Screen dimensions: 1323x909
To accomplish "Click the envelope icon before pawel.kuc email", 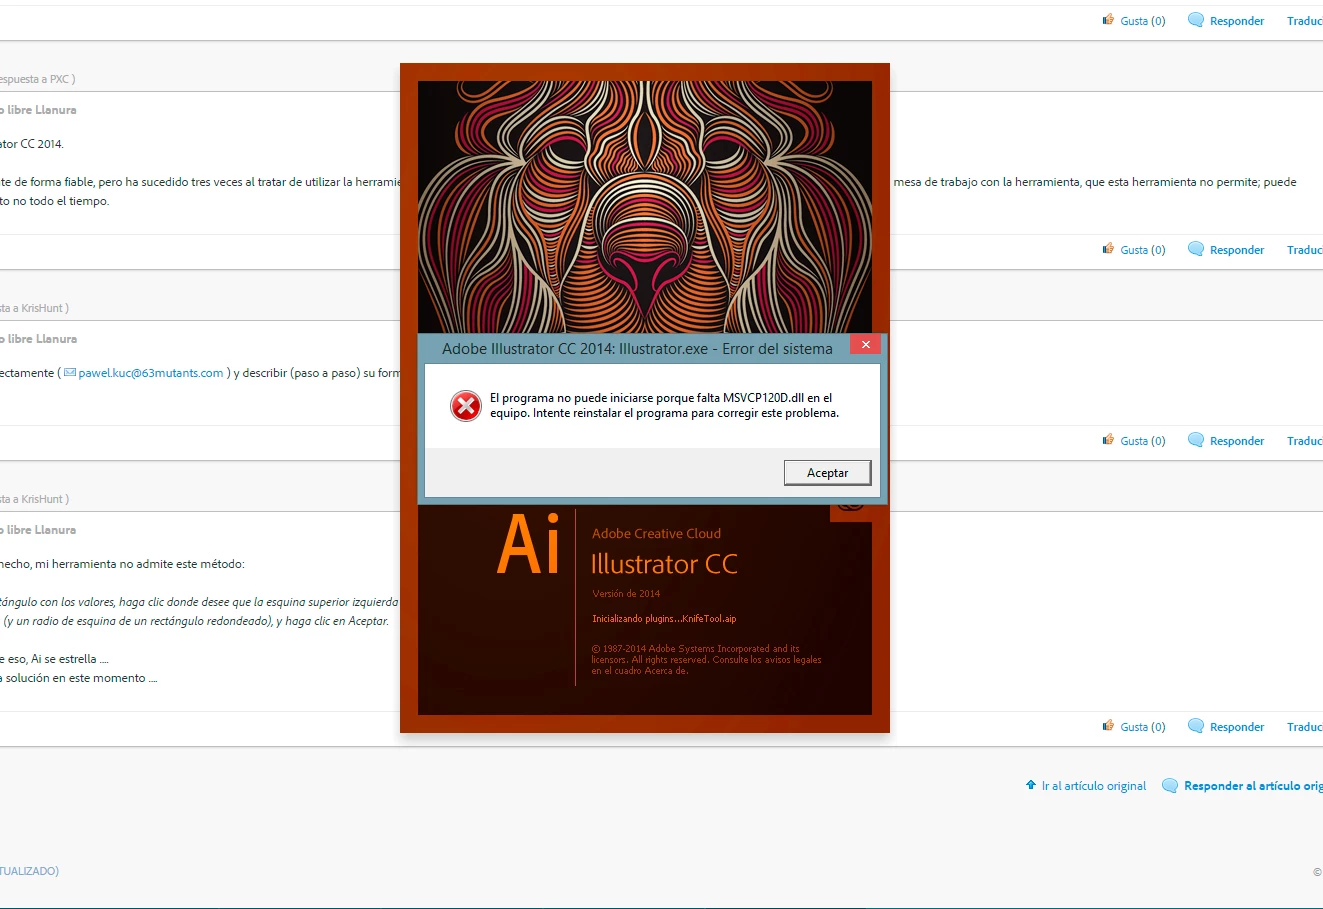I will click(70, 373).
